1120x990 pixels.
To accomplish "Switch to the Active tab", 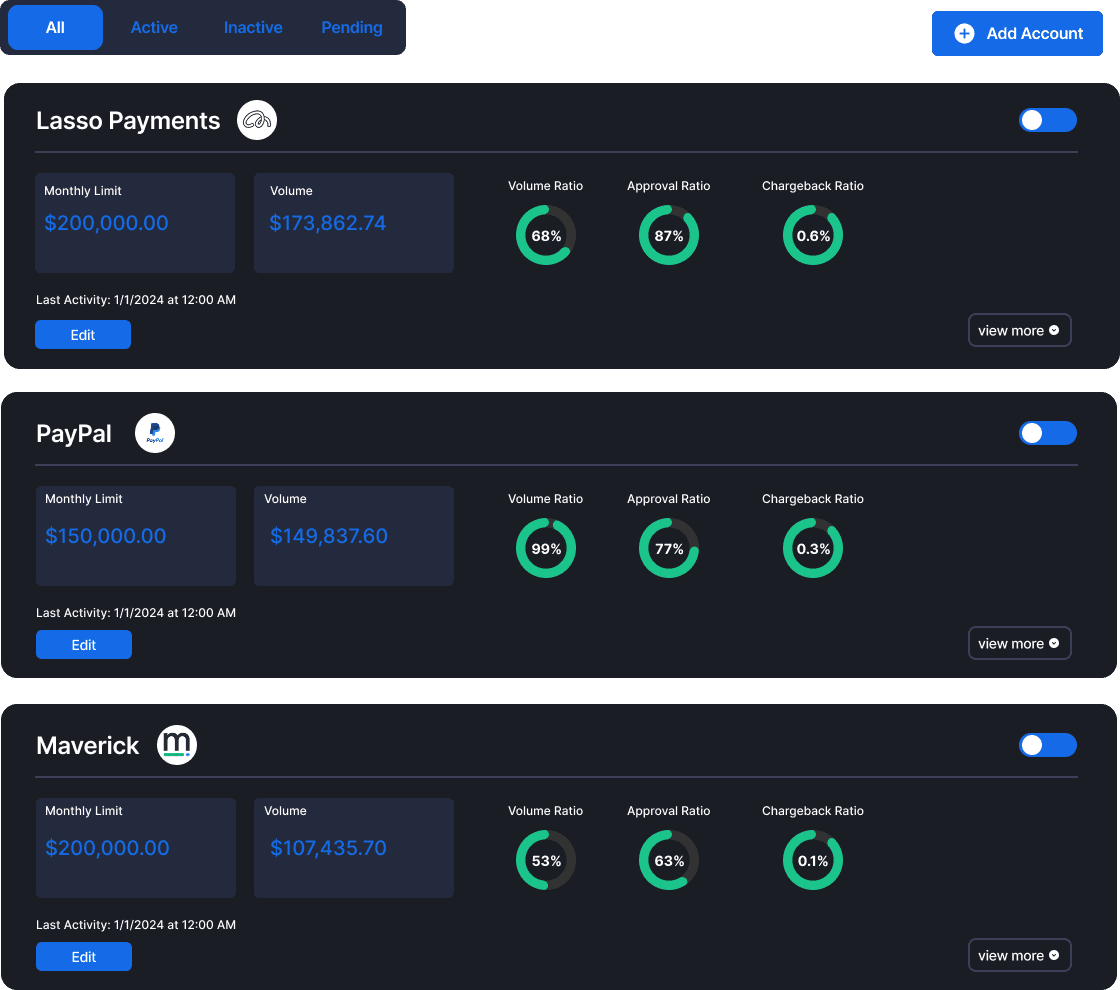I will [x=154, y=27].
